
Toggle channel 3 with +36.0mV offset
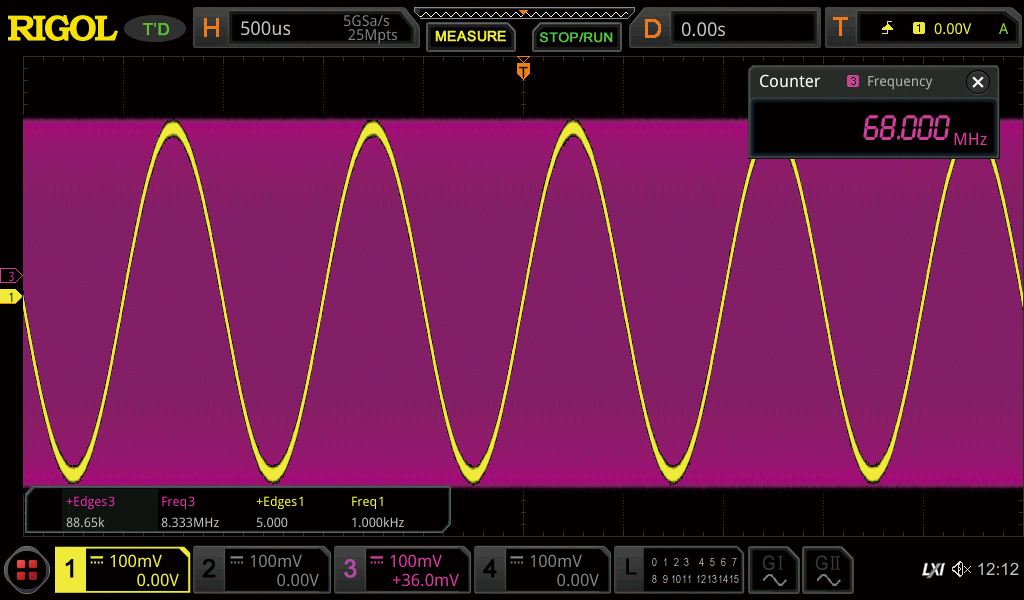(402, 570)
